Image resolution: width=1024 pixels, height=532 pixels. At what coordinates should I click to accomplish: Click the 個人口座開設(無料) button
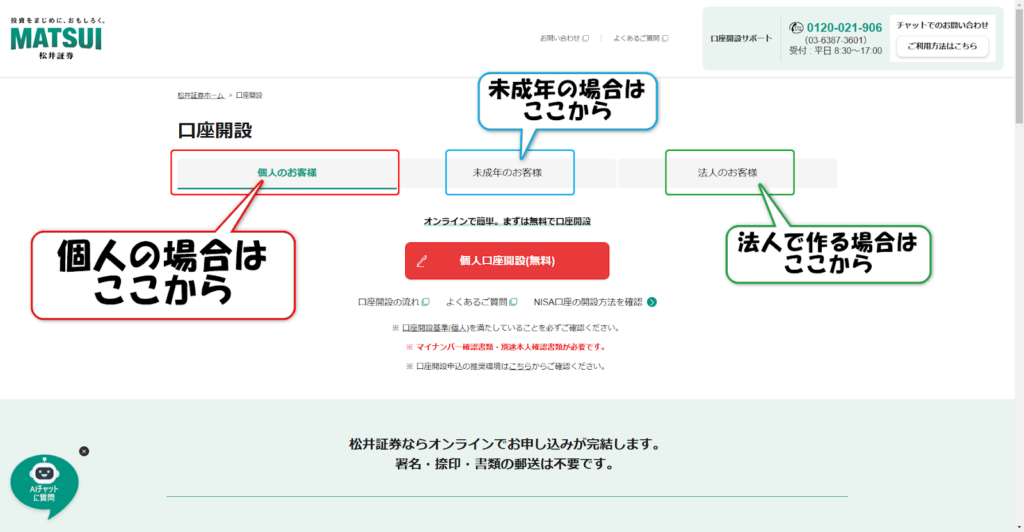507,260
